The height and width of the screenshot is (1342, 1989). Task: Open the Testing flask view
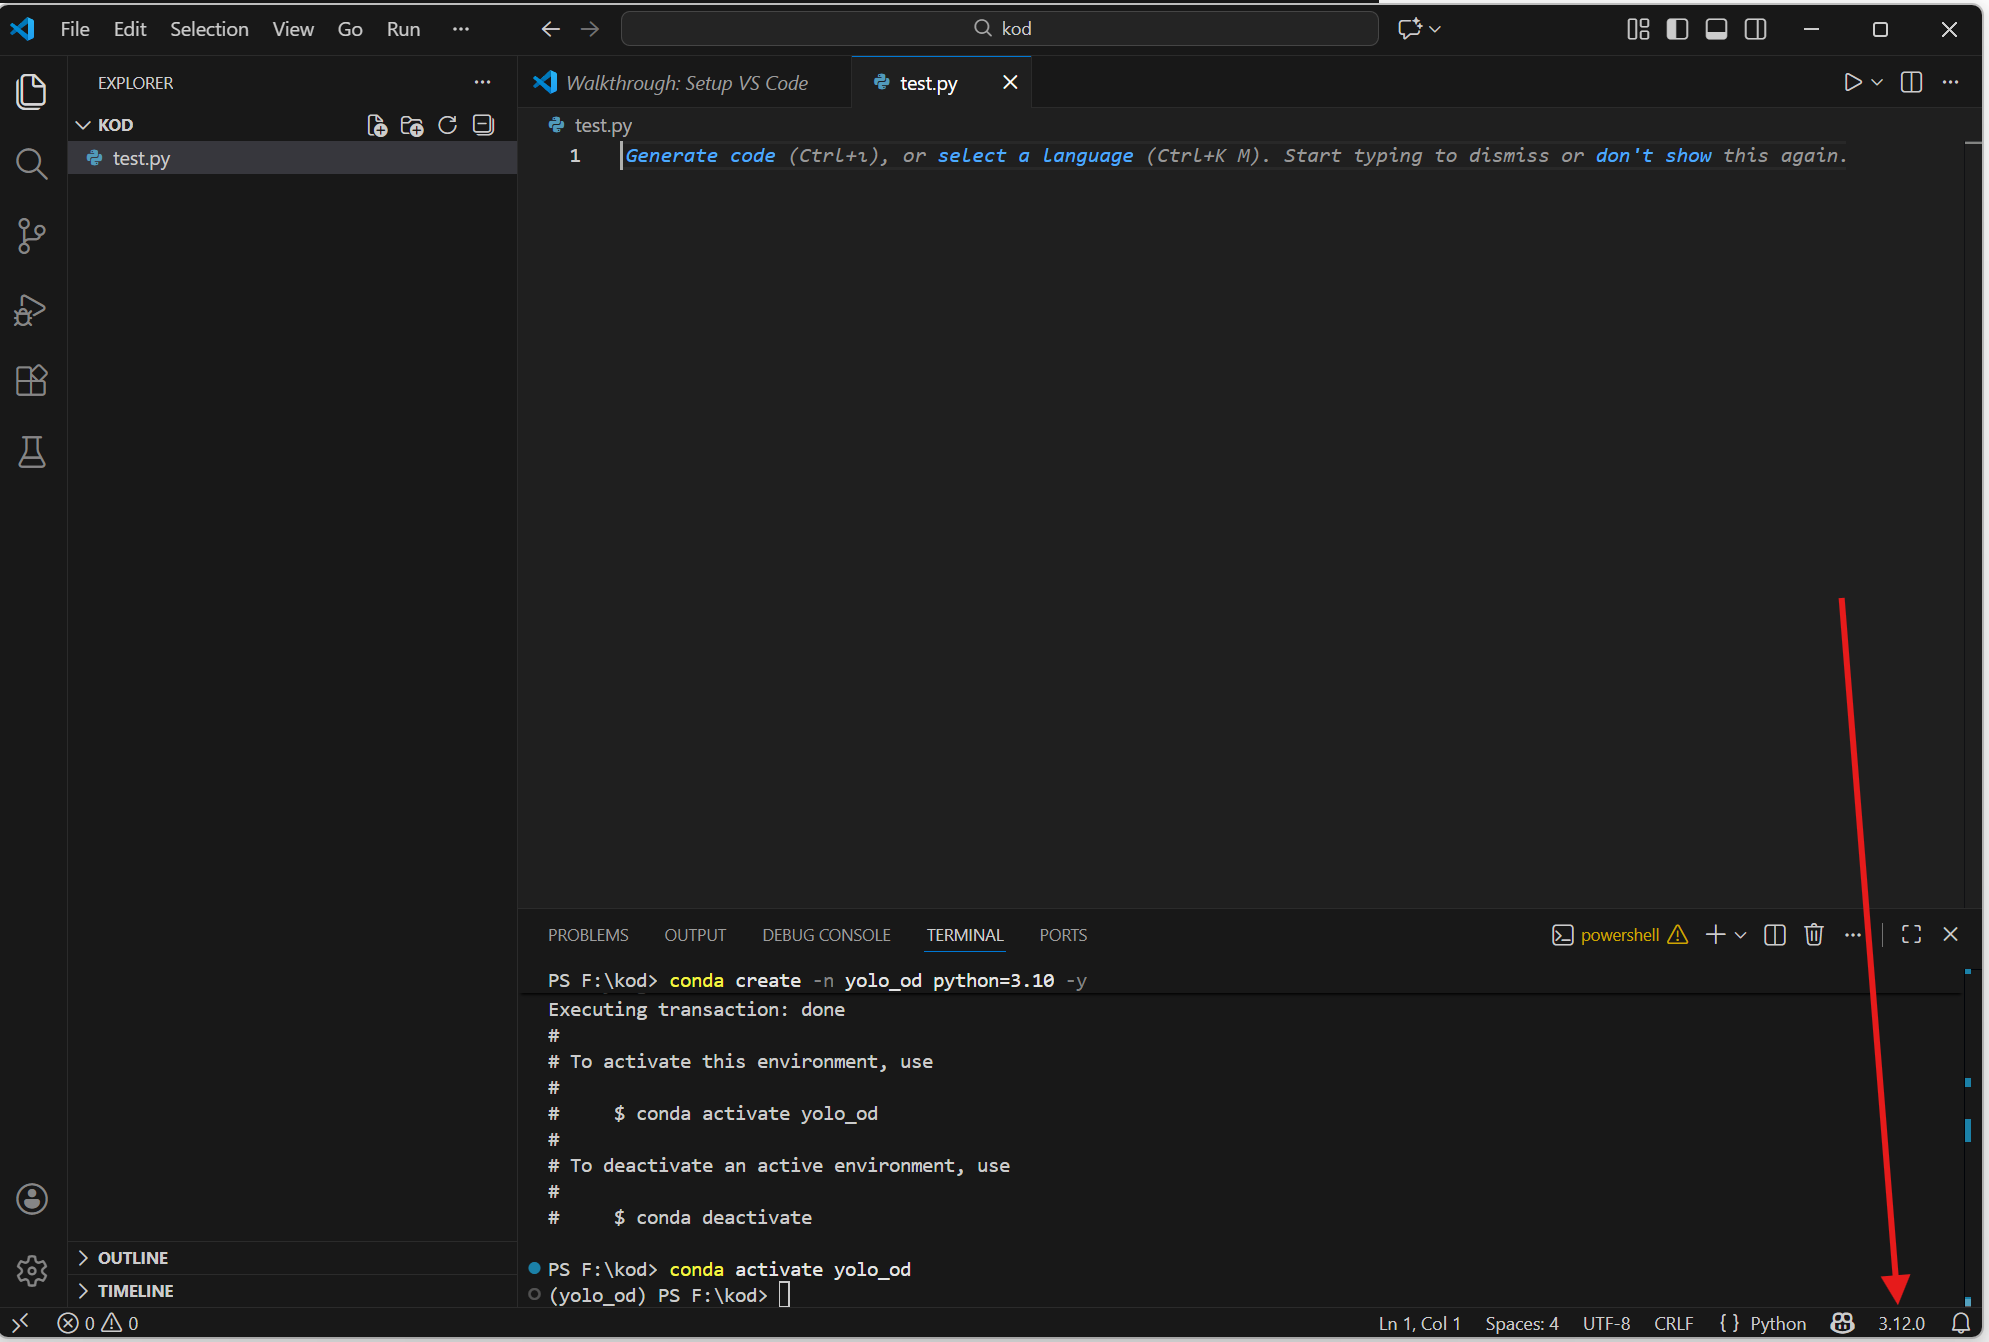[x=32, y=453]
